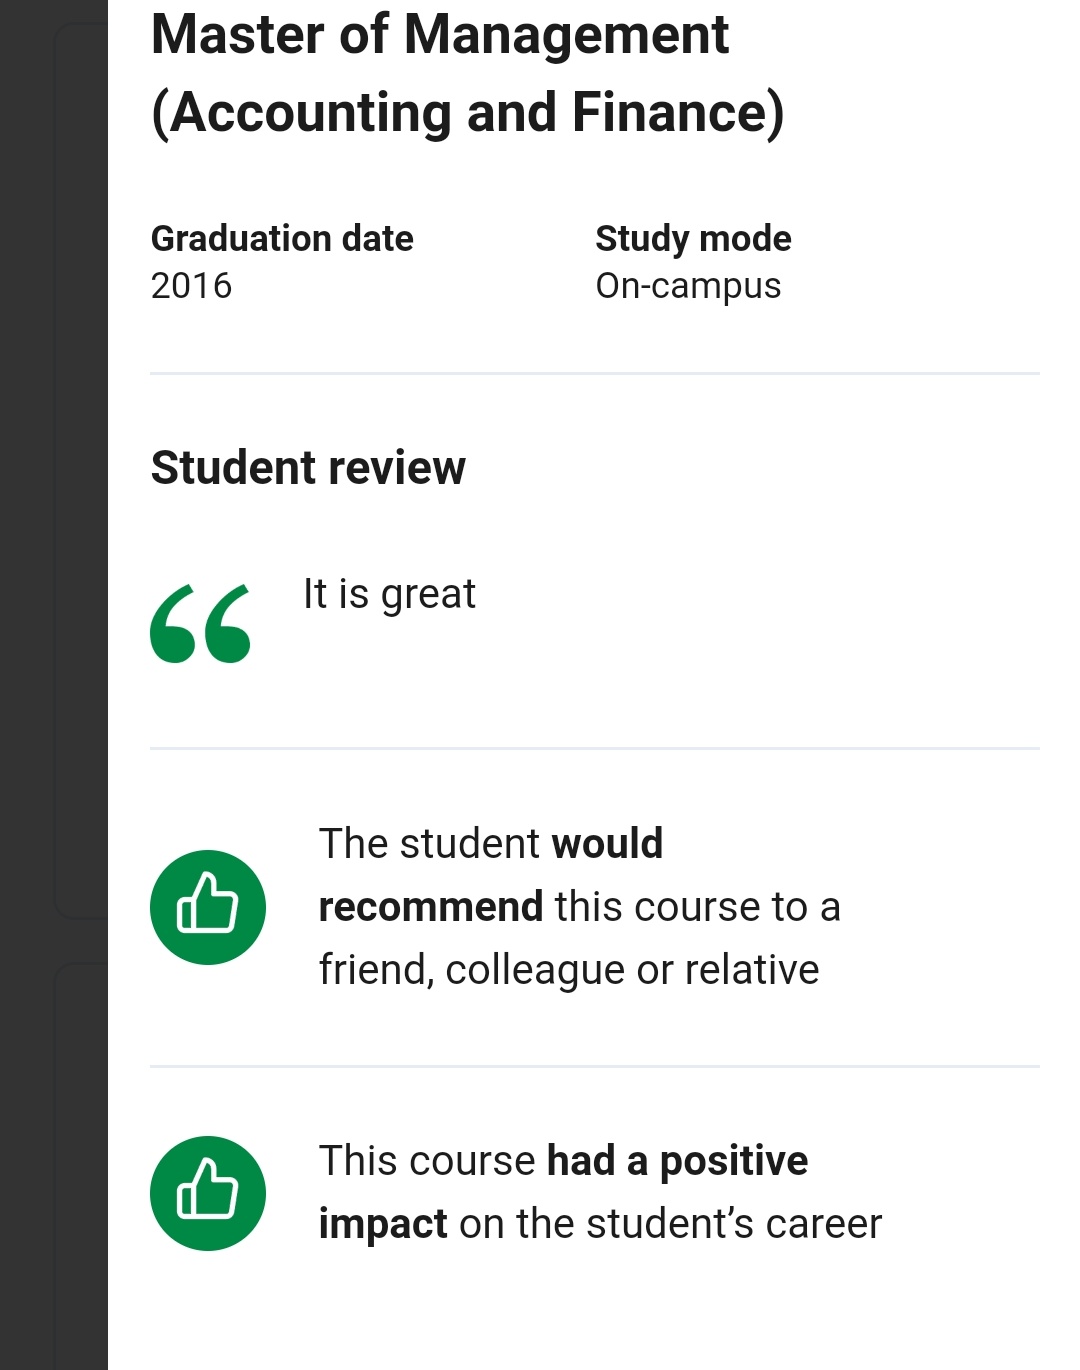Click the 'Graduation date' label

pos(282,239)
